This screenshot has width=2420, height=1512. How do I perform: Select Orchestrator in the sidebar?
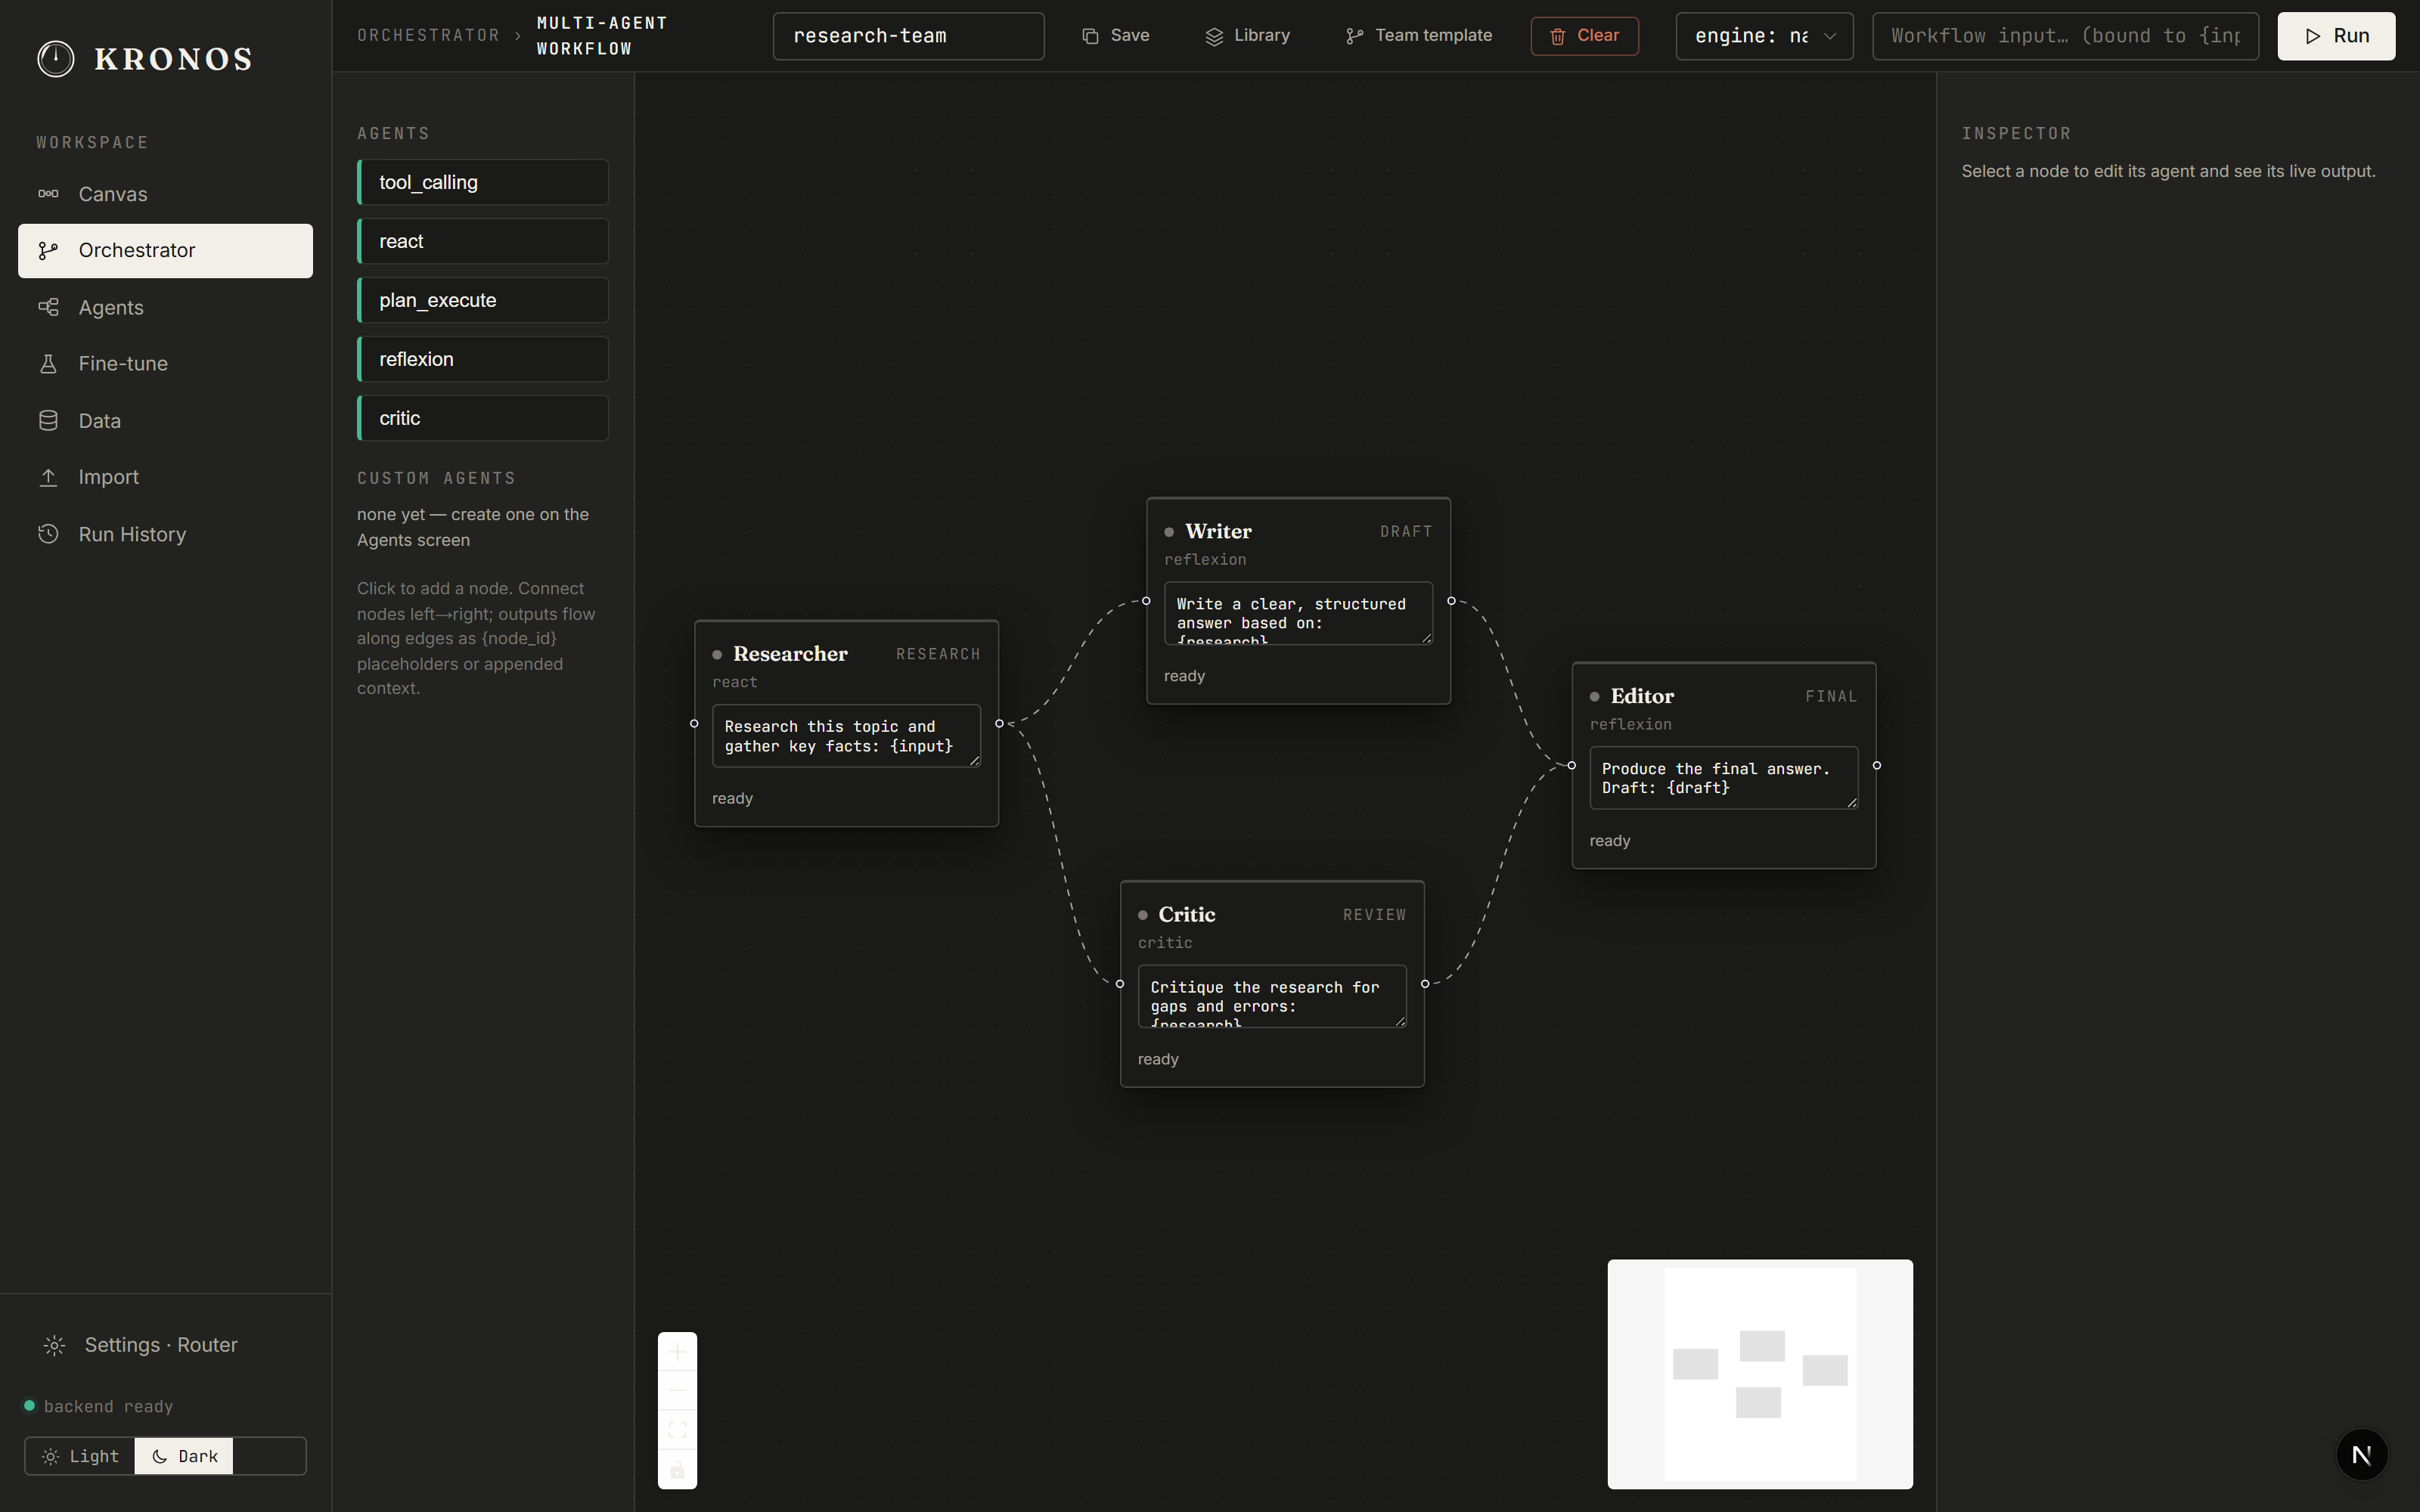click(165, 251)
